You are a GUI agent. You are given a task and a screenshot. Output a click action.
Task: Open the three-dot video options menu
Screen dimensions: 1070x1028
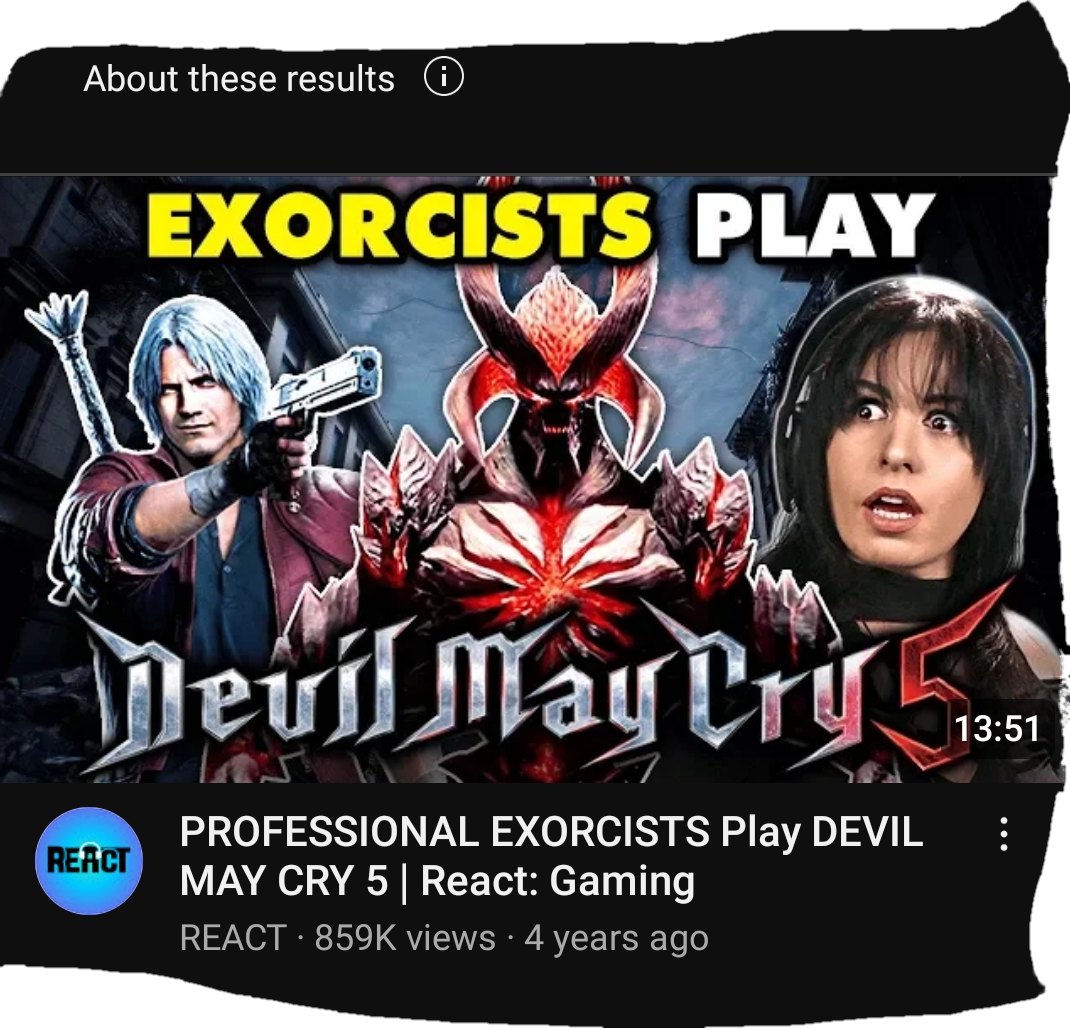coord(1003,834)
